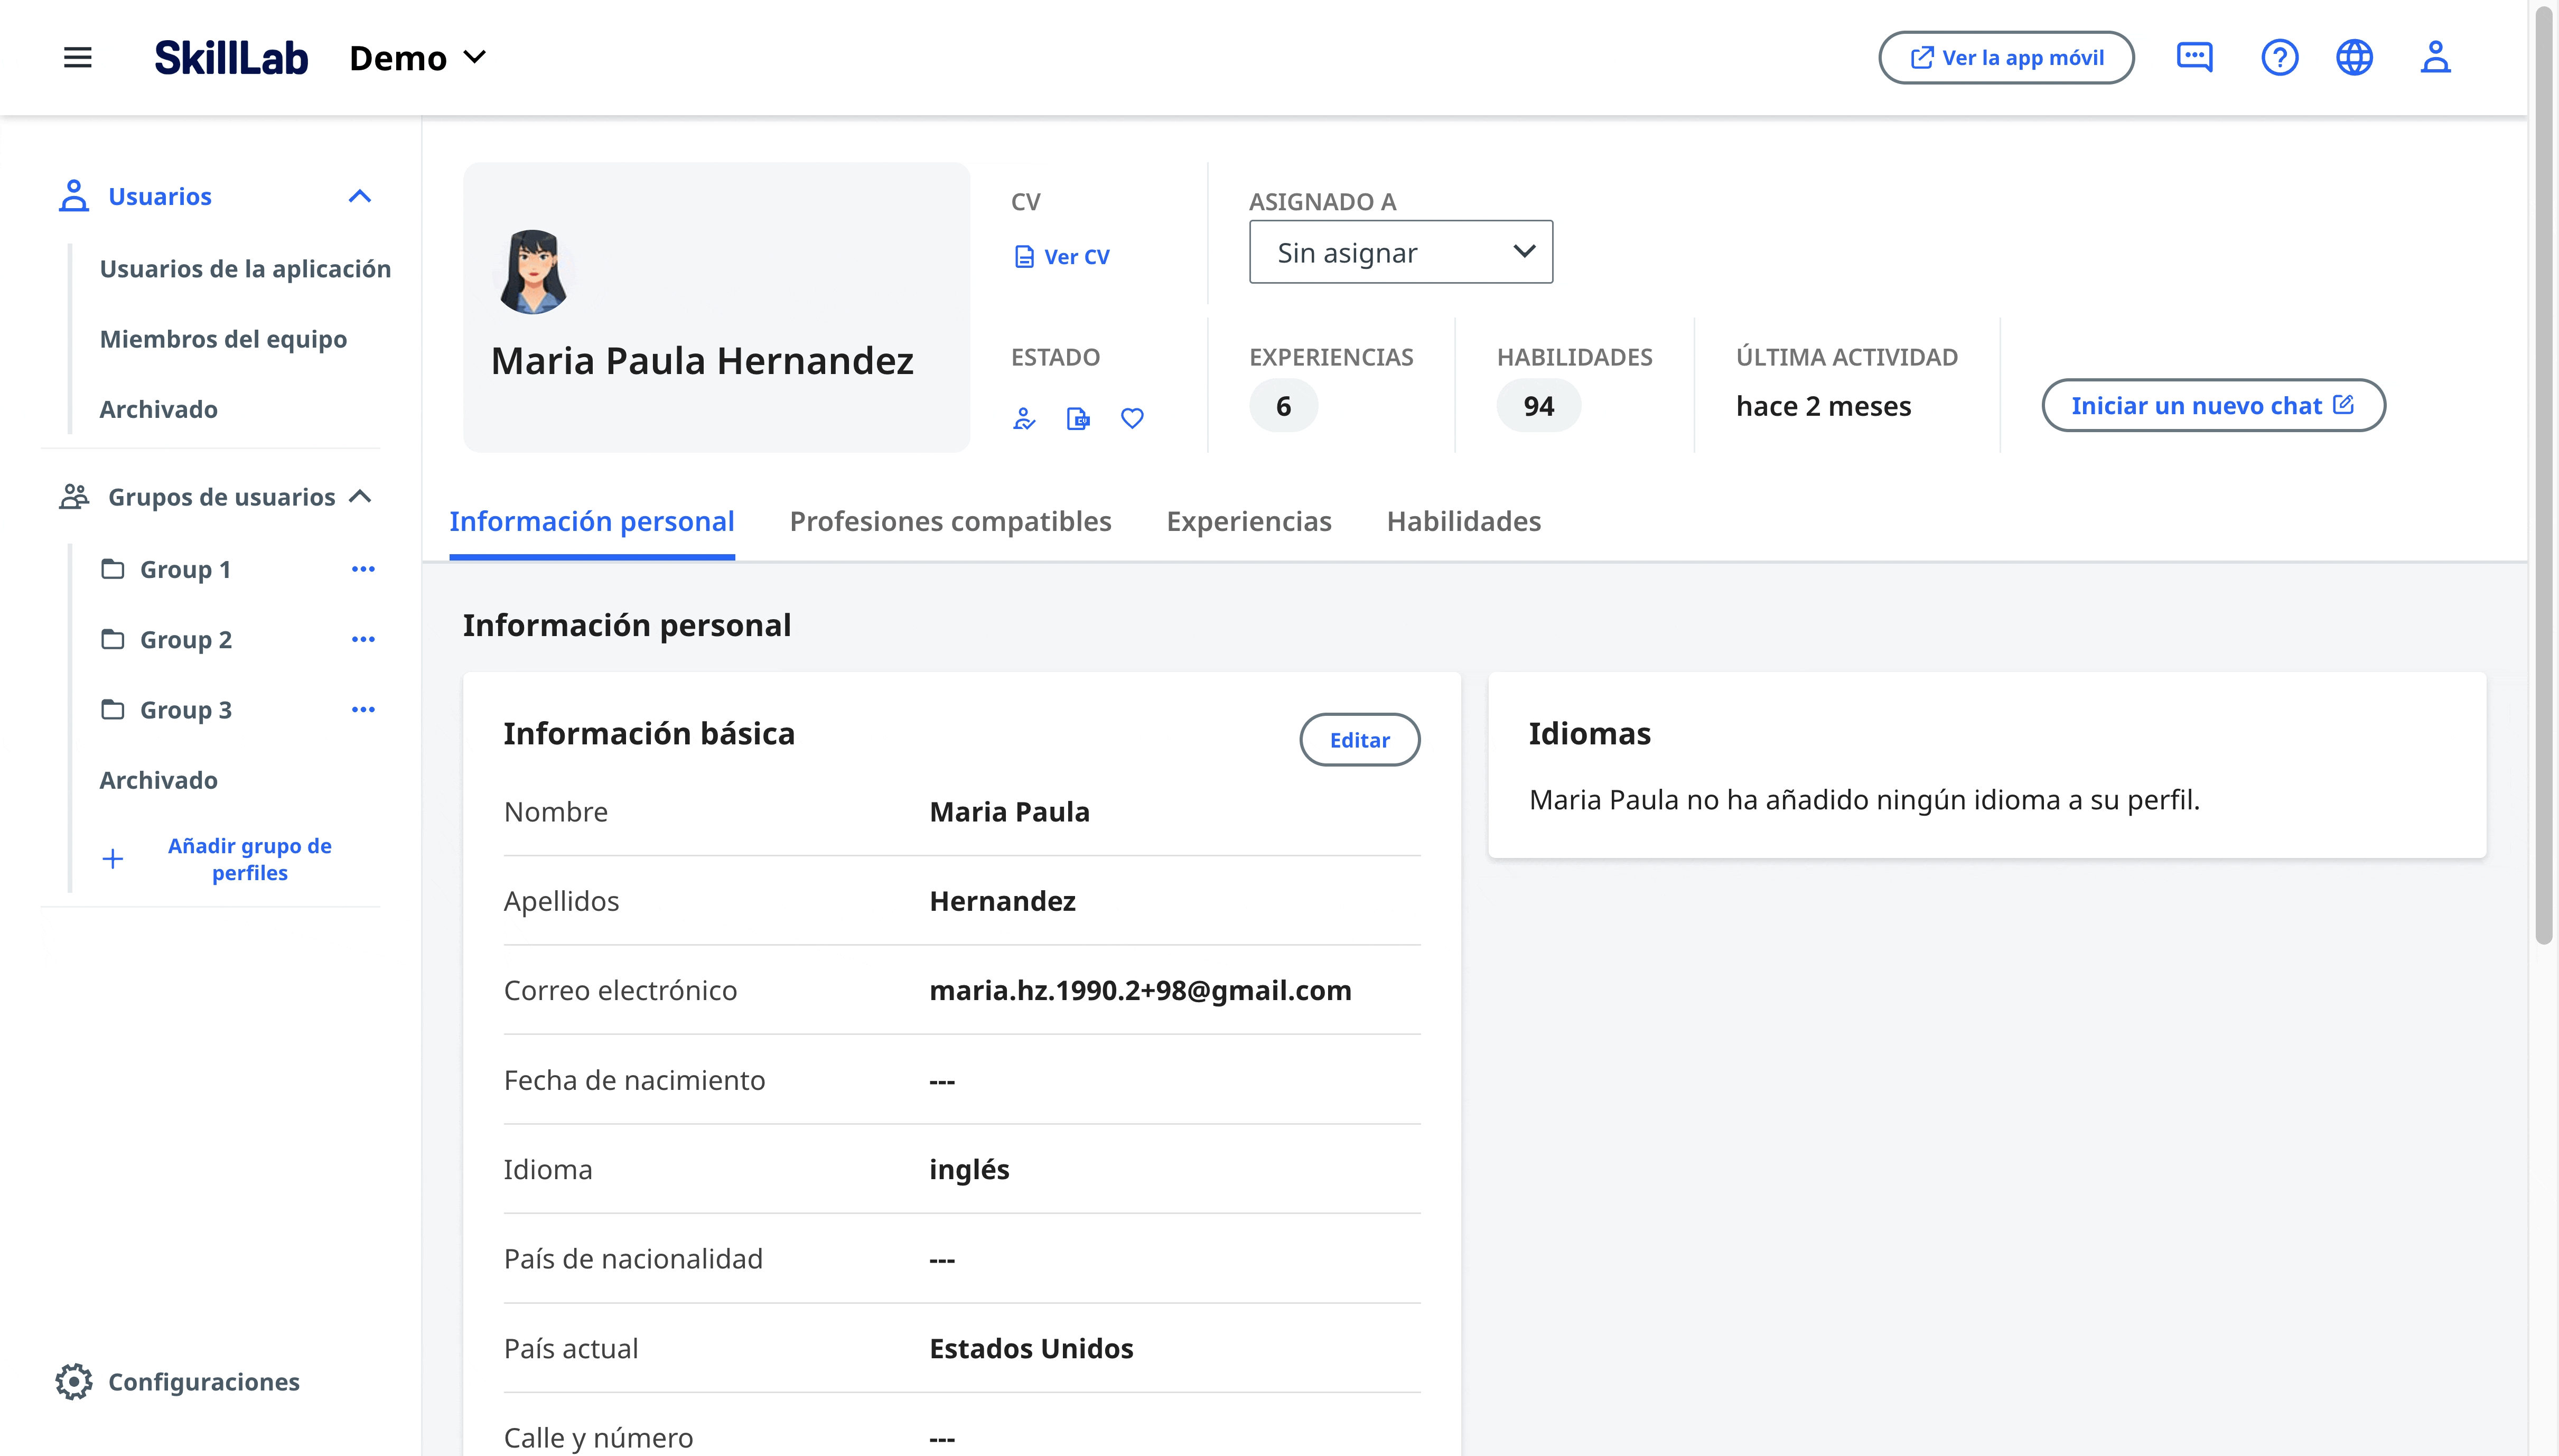Select Group 1 in sidebar
The height and width of the screenshot is (1456, 2559).
185,569
